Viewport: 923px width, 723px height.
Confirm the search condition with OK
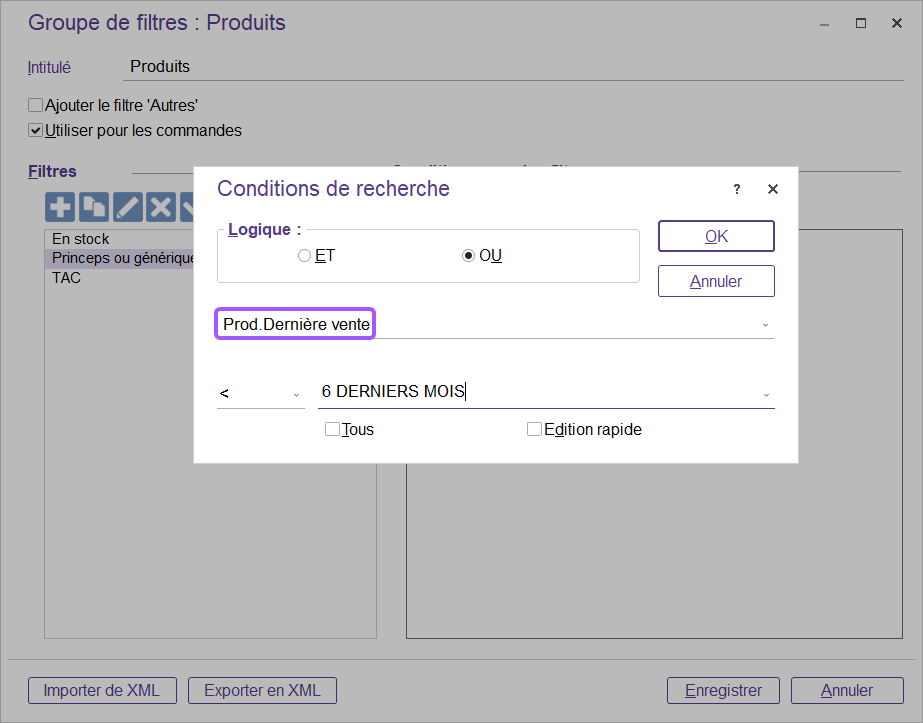tap(716, 236)
